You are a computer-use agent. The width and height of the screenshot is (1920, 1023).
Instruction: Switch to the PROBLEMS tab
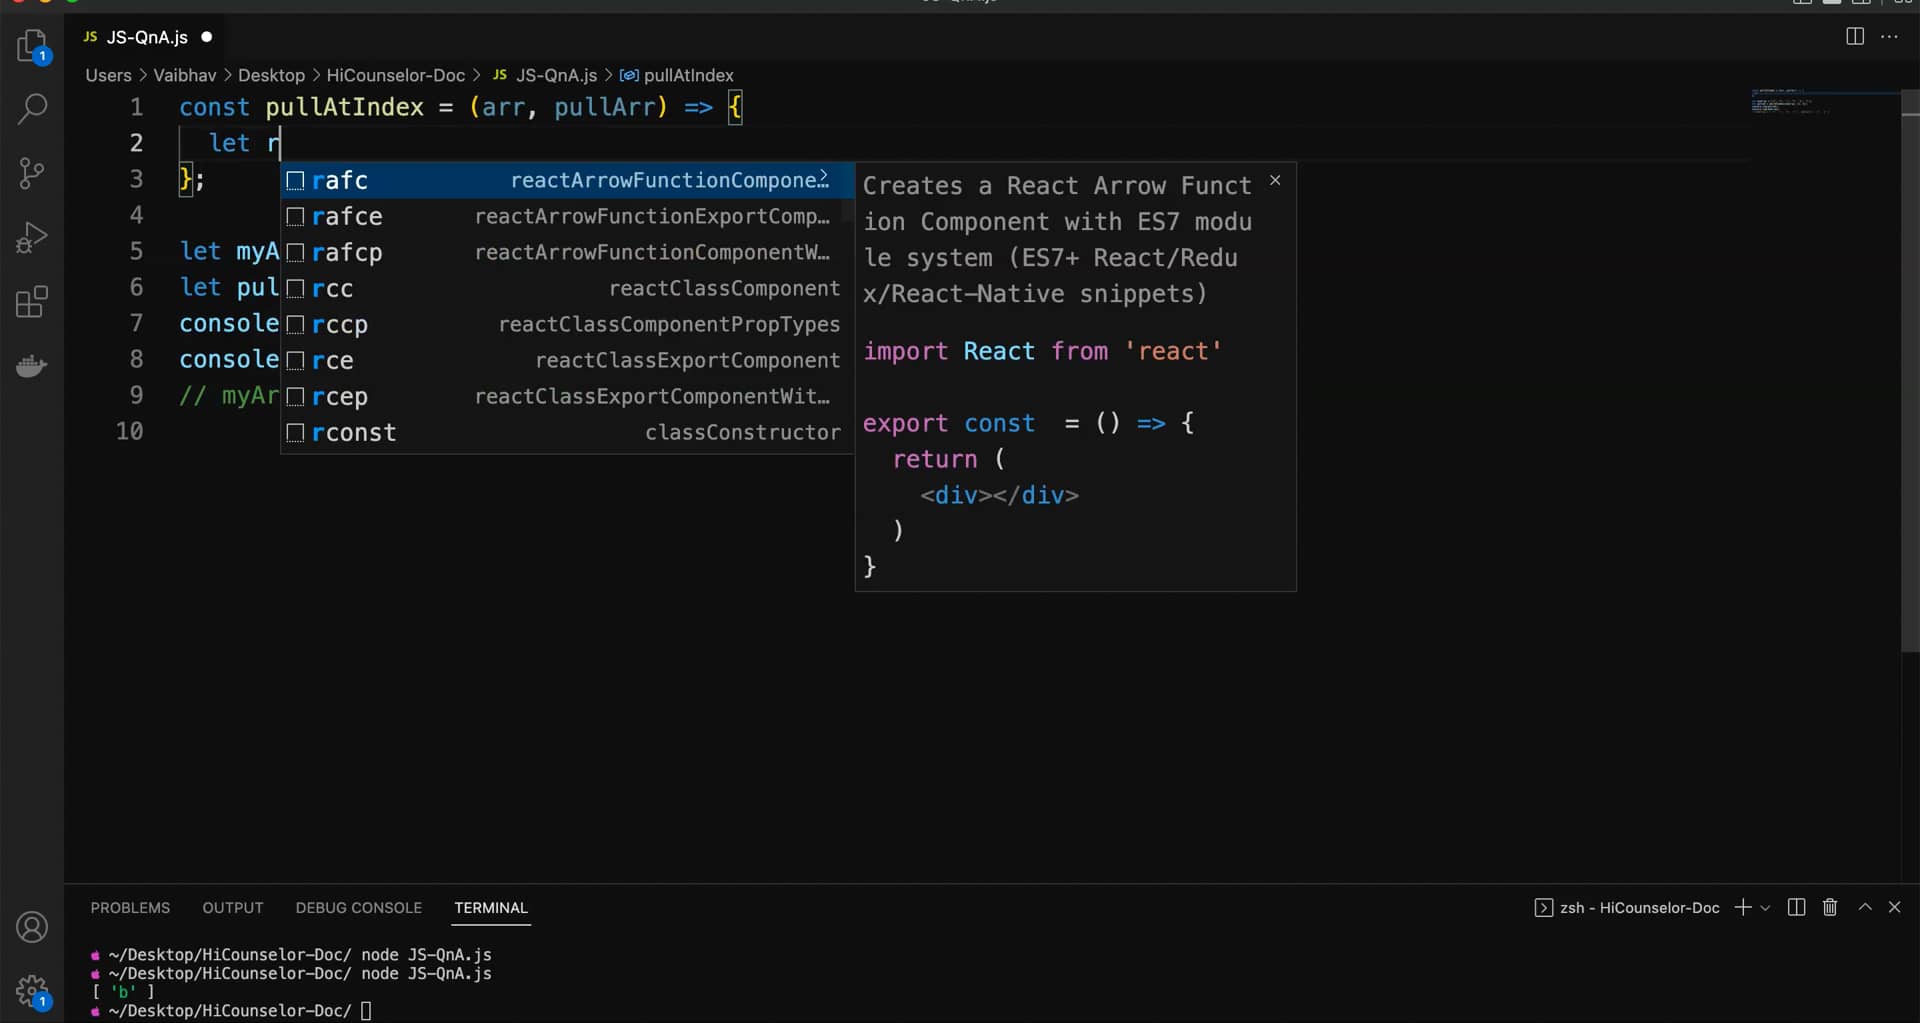[x=130, y=907]
